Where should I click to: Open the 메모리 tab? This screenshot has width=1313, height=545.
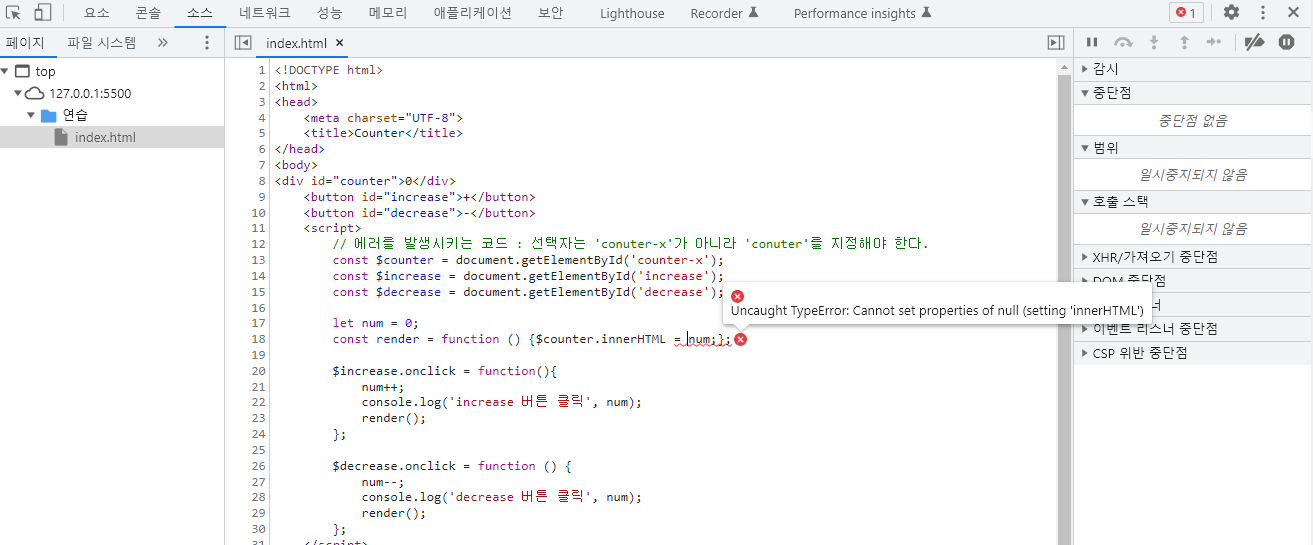point(388,13)
